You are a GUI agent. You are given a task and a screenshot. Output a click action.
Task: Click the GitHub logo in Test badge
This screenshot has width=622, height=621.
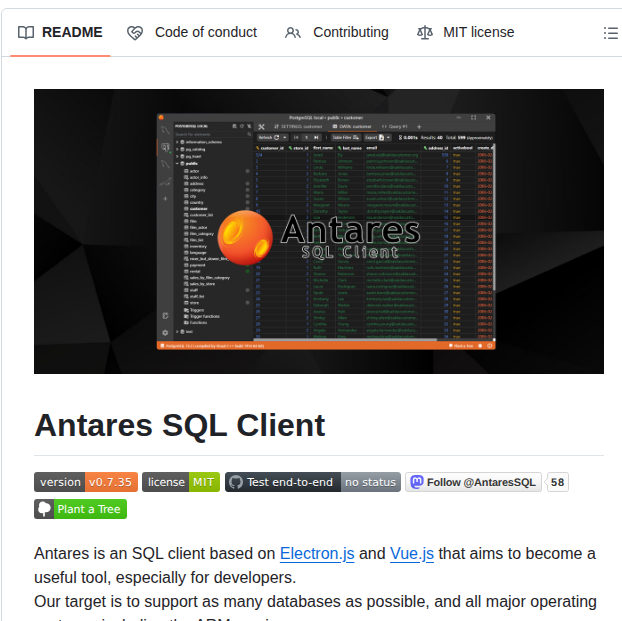(236, 482)
